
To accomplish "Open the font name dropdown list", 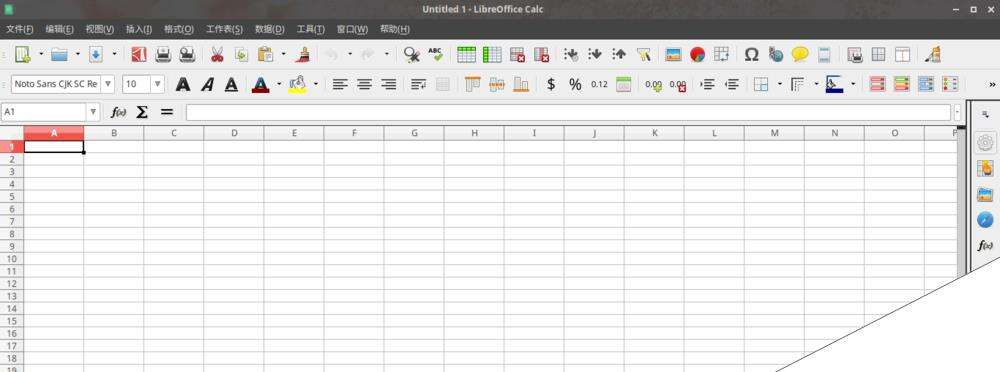I will point(108,84).
